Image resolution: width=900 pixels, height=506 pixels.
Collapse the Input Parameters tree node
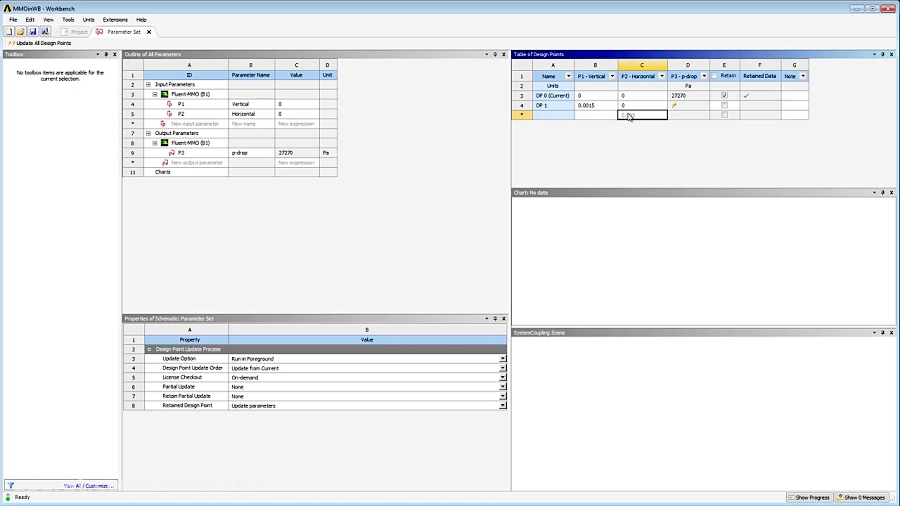(x=148, y=85)
